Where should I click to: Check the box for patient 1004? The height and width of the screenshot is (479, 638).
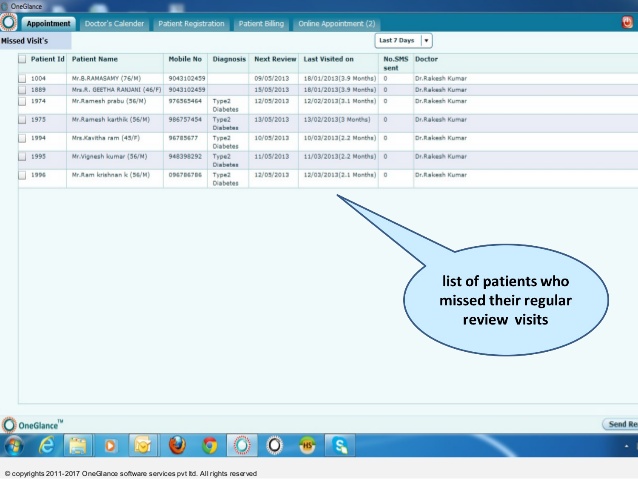pyautogui.click(x=23, y=77)
